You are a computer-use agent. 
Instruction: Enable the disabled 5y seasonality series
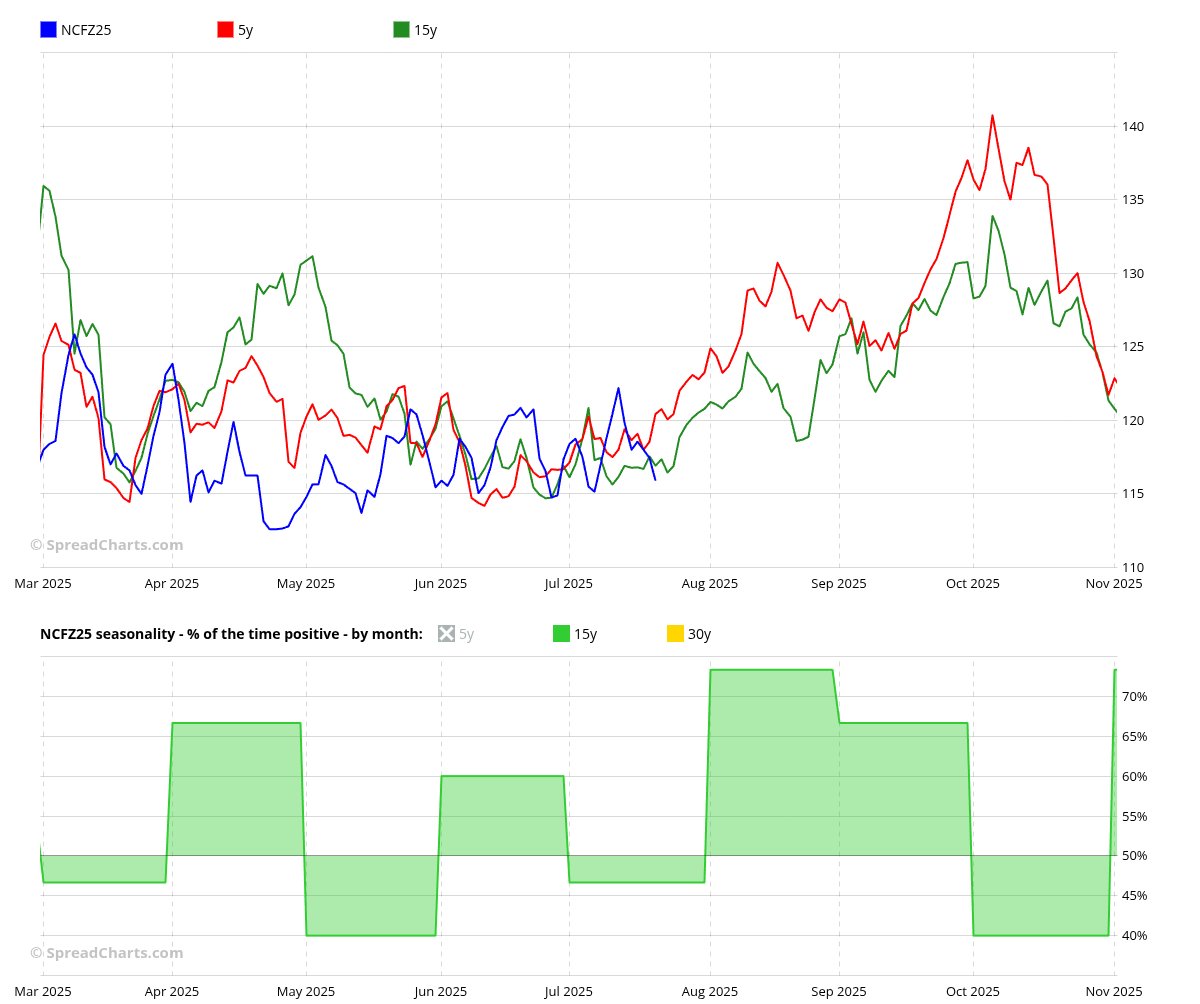[446, 633]
